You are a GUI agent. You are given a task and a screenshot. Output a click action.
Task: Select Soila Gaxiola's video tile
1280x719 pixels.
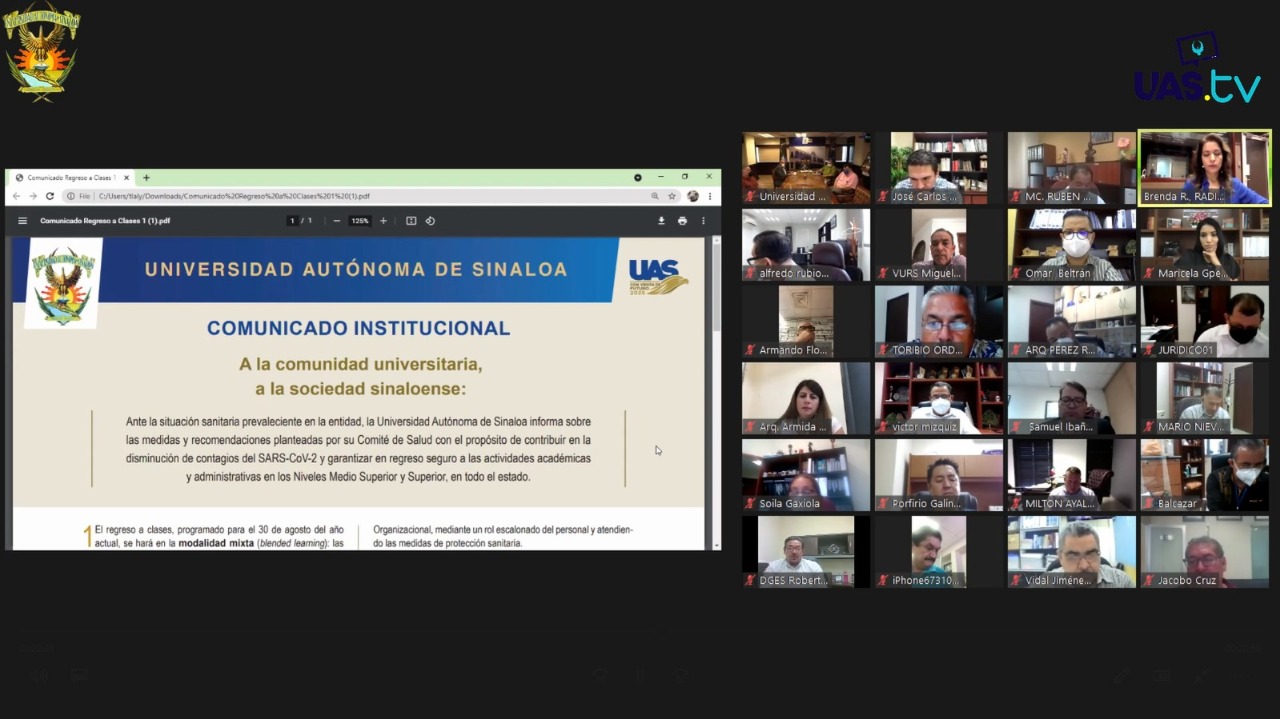pyautogui.click(x=806, y=475)
